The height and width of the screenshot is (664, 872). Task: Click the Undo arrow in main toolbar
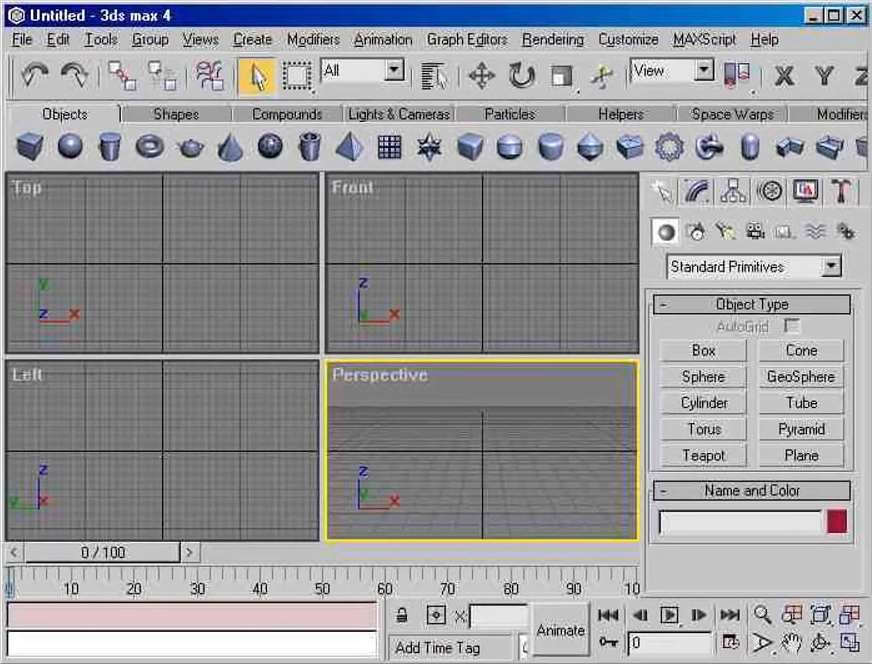(x=34, y=75)
